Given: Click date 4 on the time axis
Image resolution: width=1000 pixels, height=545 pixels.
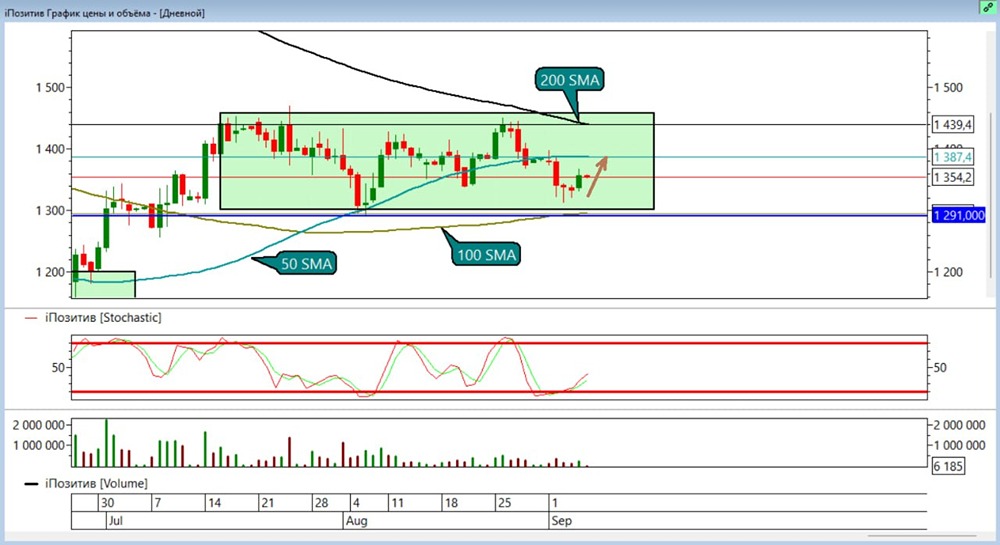Looking at the screenshot, I should (x=356, y=503).
